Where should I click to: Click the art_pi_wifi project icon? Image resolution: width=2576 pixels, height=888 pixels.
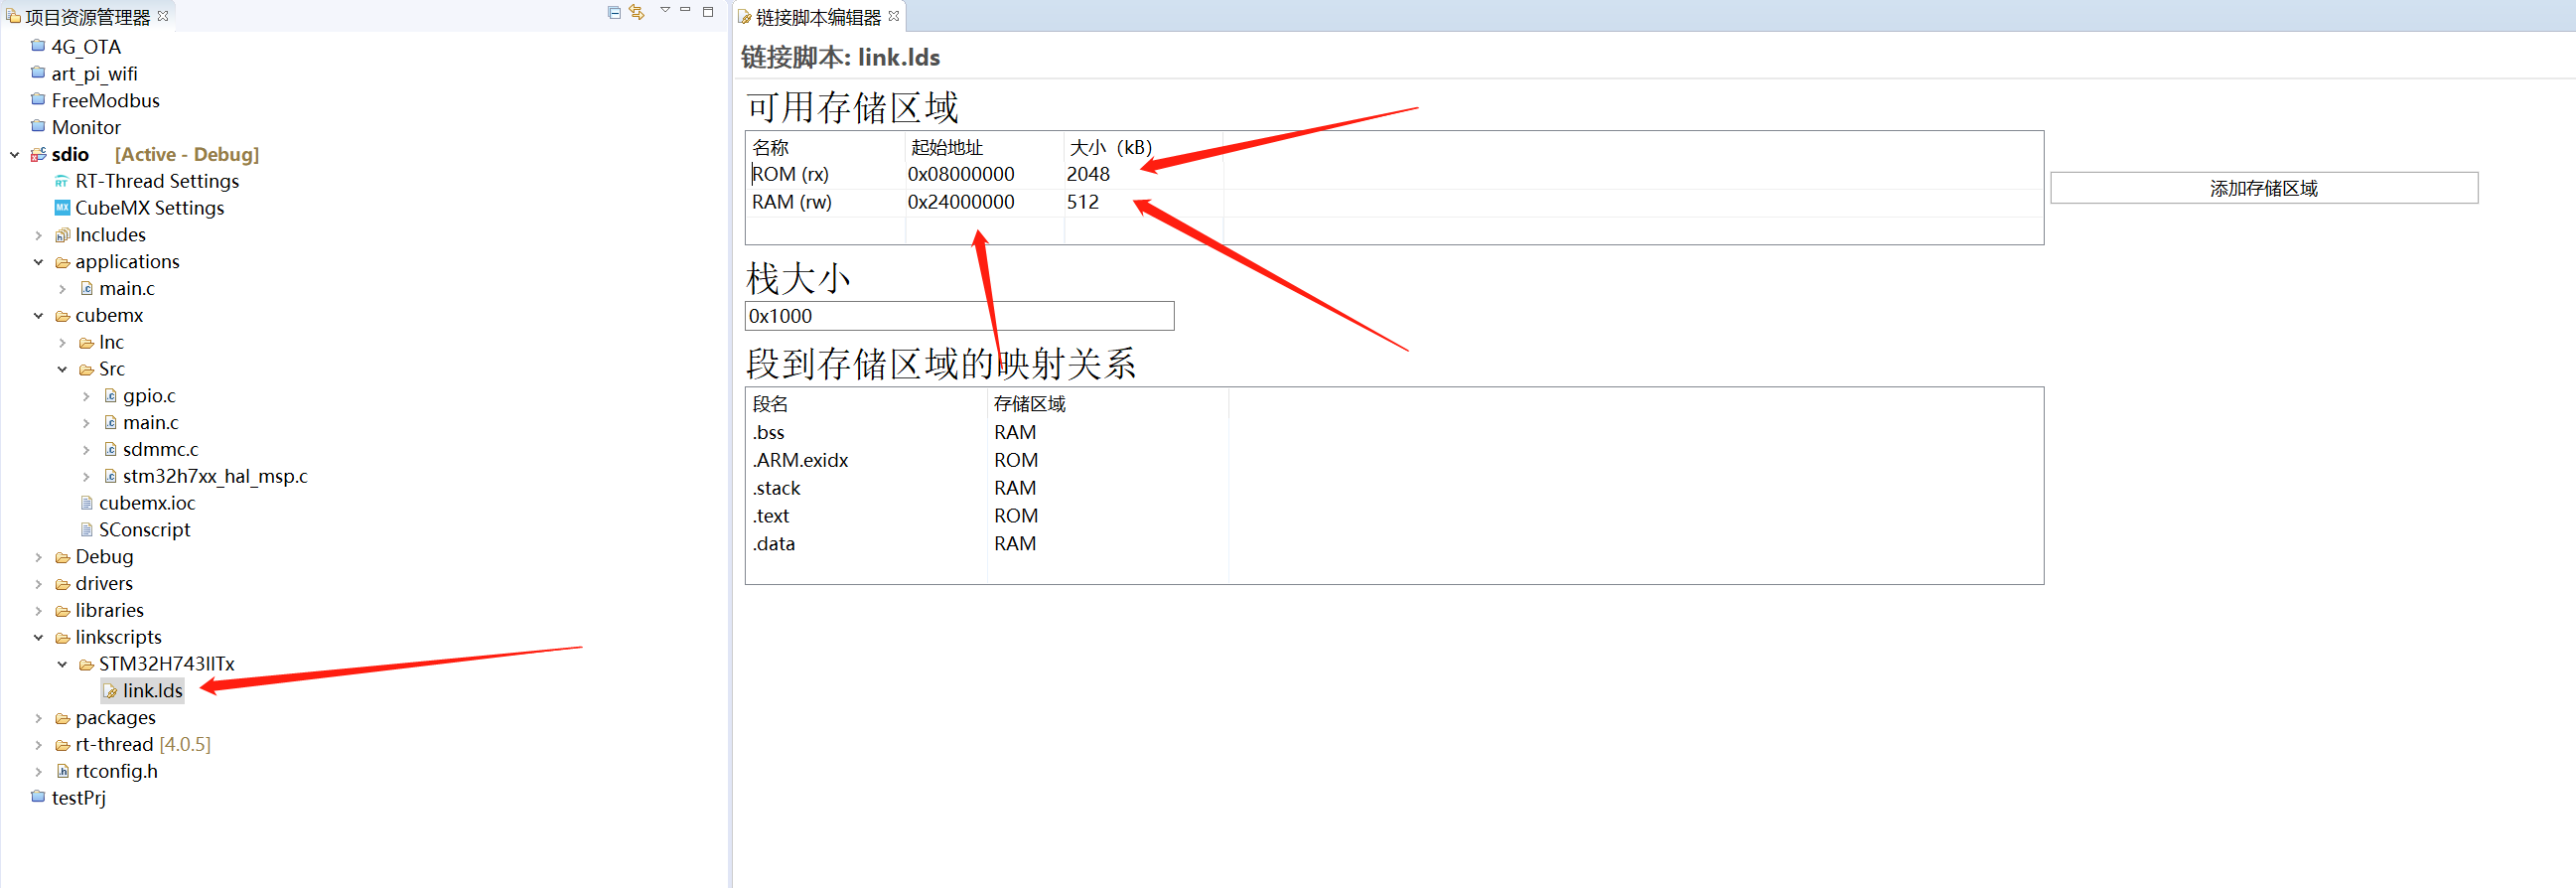(x=38, y=72)
